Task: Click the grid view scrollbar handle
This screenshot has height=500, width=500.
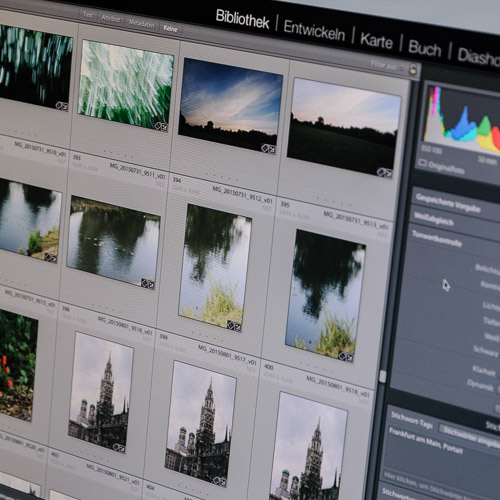Action: (383, 377)
